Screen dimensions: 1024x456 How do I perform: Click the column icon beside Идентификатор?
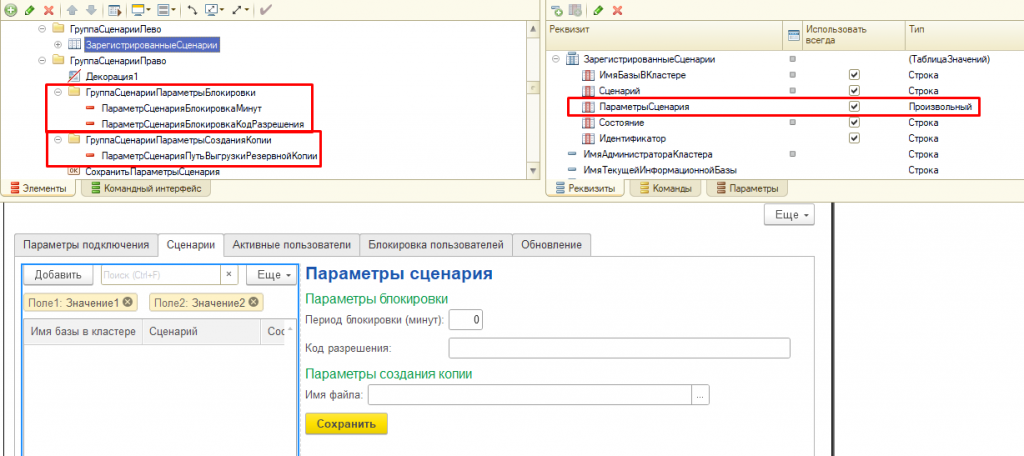pos(587,138)
